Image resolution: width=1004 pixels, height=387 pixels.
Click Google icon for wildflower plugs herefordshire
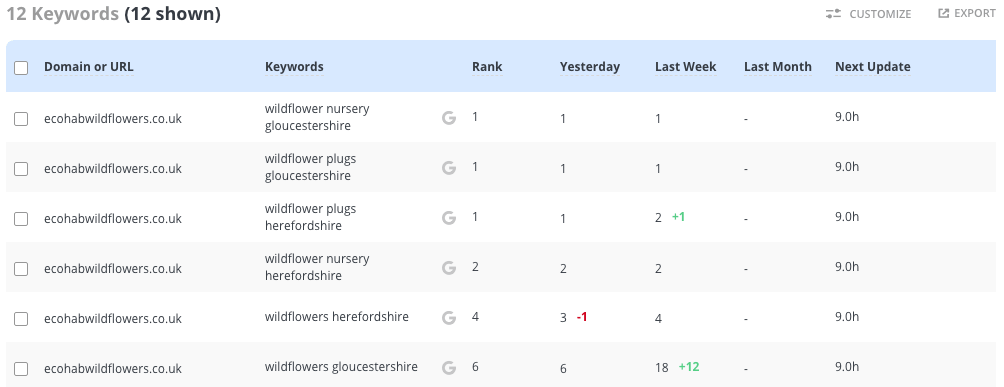tap(449, 218)
